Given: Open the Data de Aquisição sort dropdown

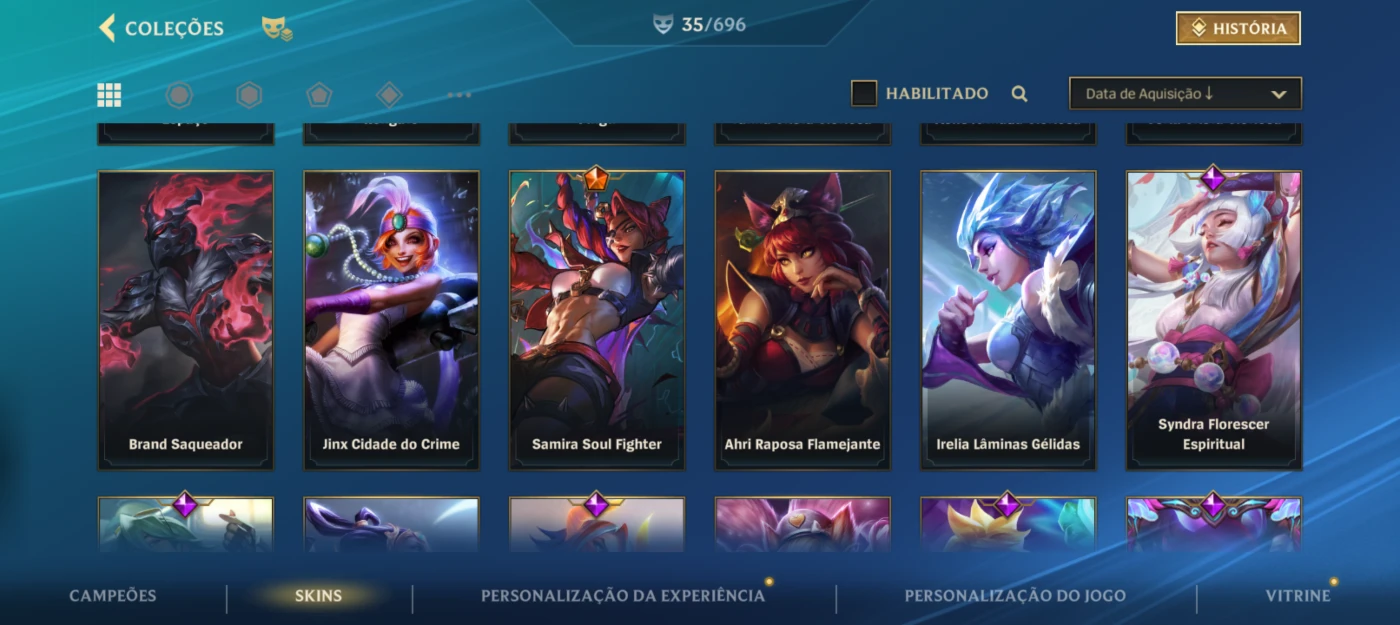Looking at the screenshot, I should tap(1185, 94).
